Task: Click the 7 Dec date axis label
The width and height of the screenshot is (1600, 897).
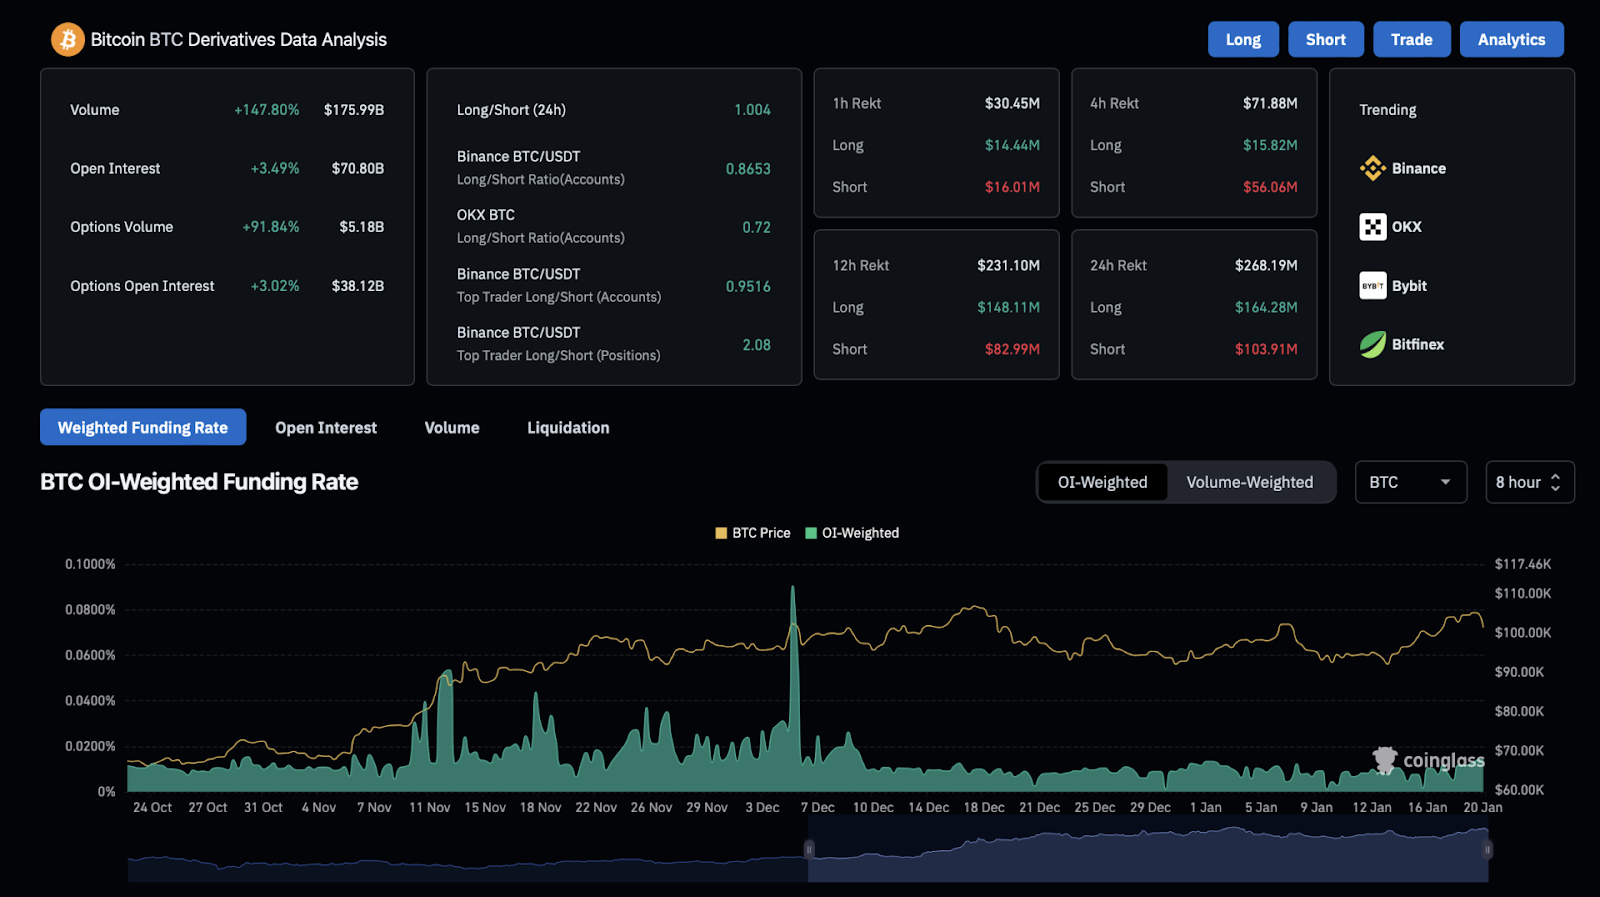Action: [x=817, y=807]
